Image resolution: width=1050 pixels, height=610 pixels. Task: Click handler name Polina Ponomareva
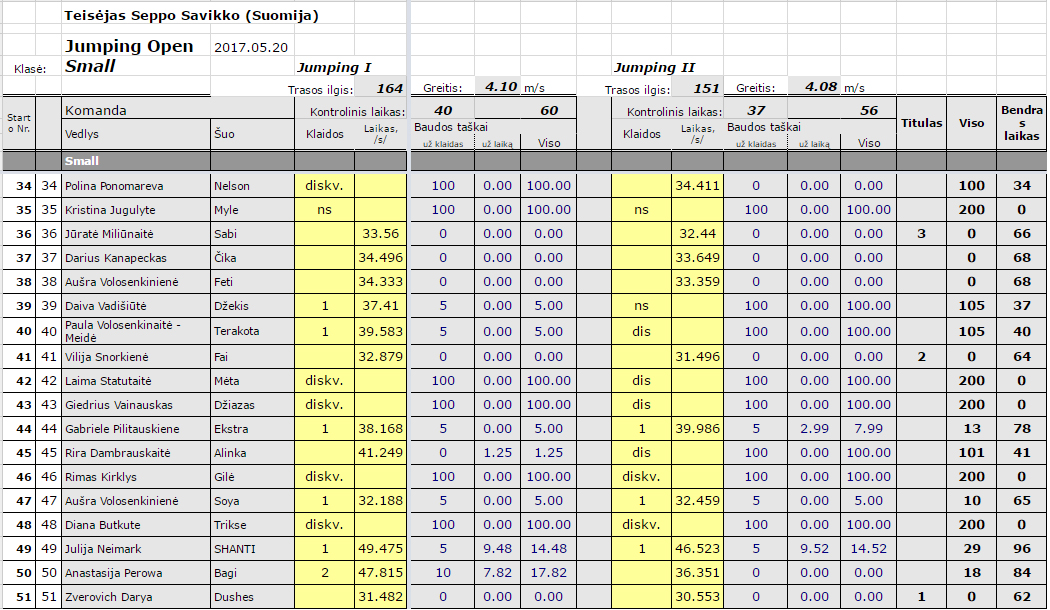[x=113, y=186]
